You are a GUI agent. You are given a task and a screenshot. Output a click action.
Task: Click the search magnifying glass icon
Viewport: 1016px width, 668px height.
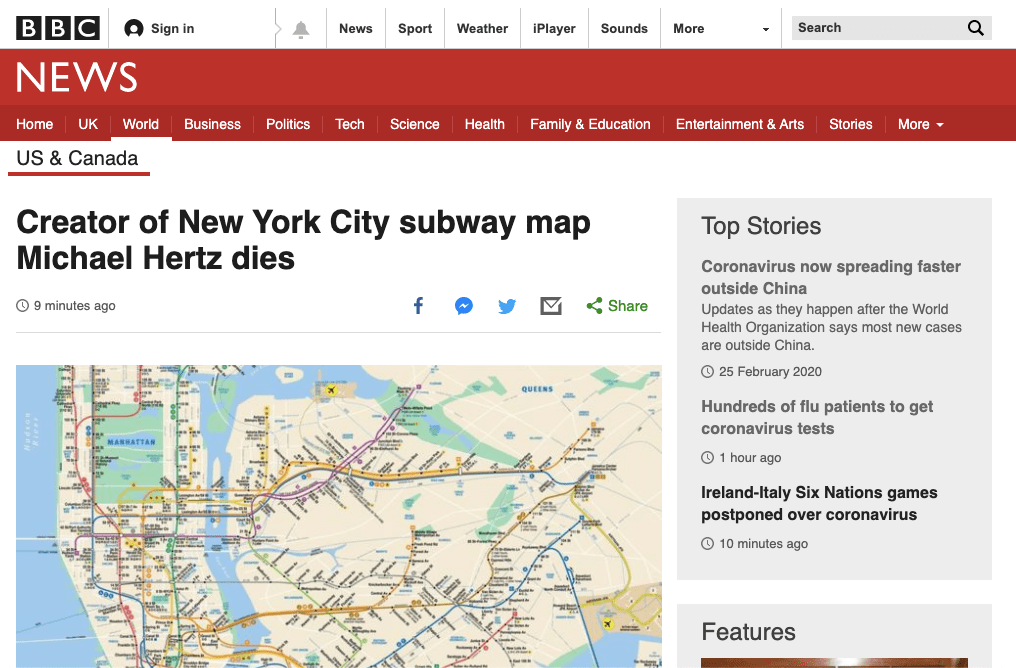(975, 27)
